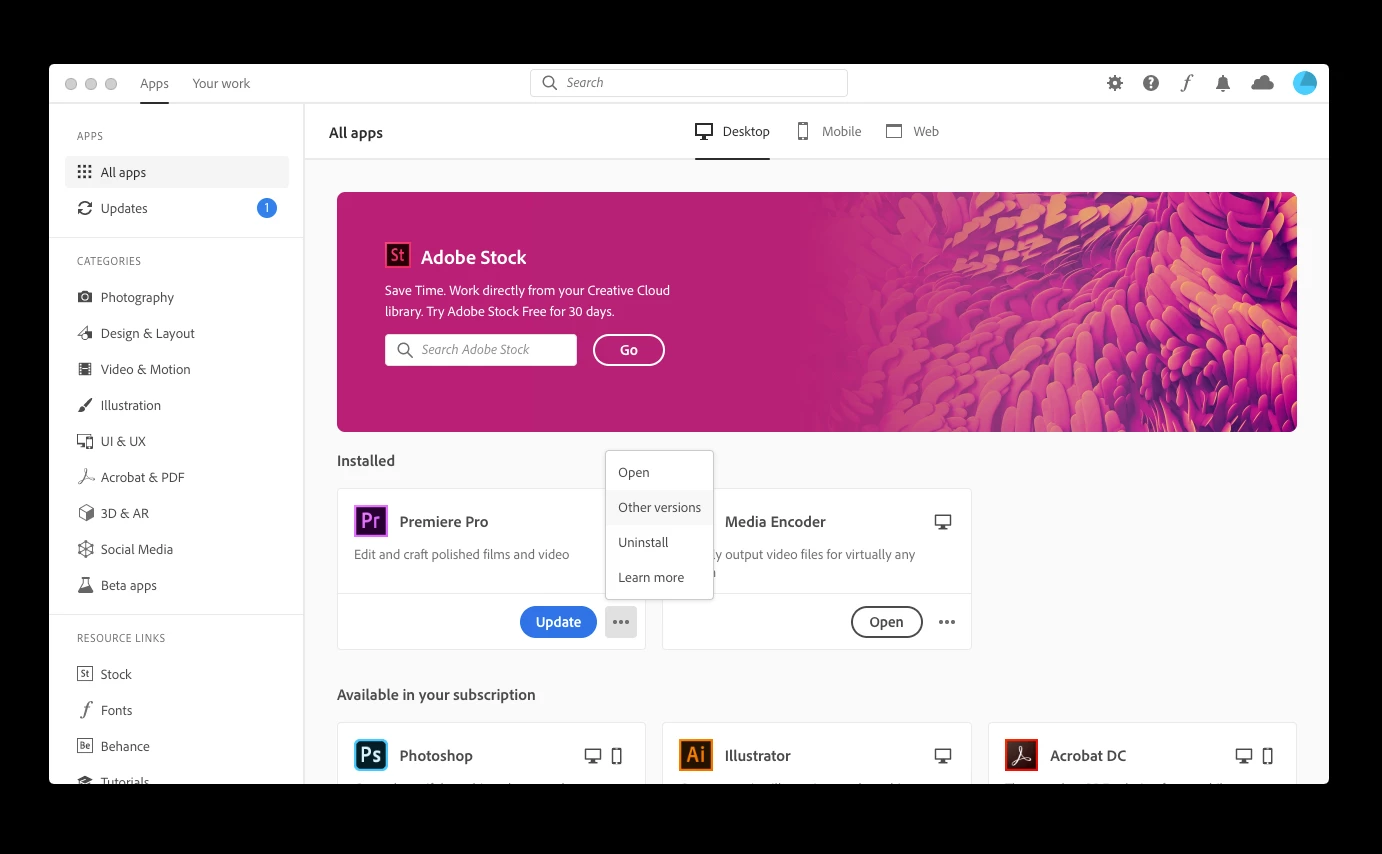Close Premiere Pro more options ellipsis button
1382x854 pixels.
click(x=621, y=622)
